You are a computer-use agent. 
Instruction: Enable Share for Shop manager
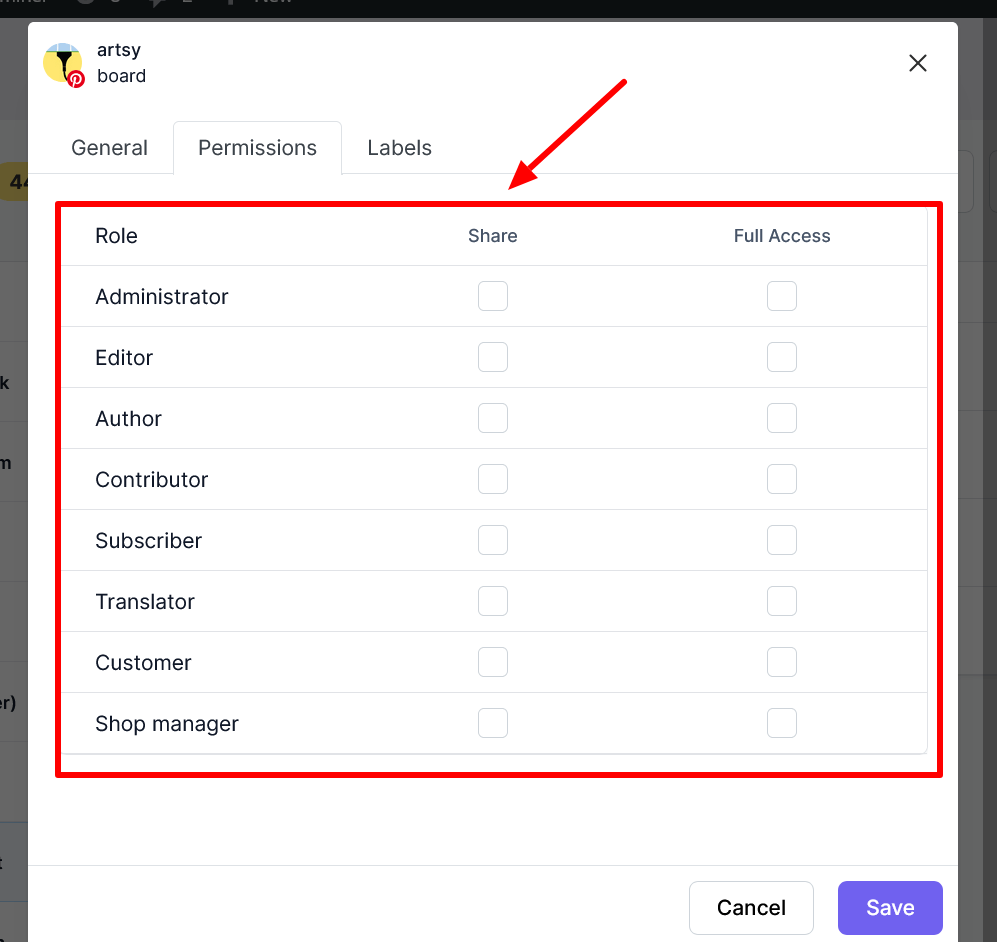[493, 723]
